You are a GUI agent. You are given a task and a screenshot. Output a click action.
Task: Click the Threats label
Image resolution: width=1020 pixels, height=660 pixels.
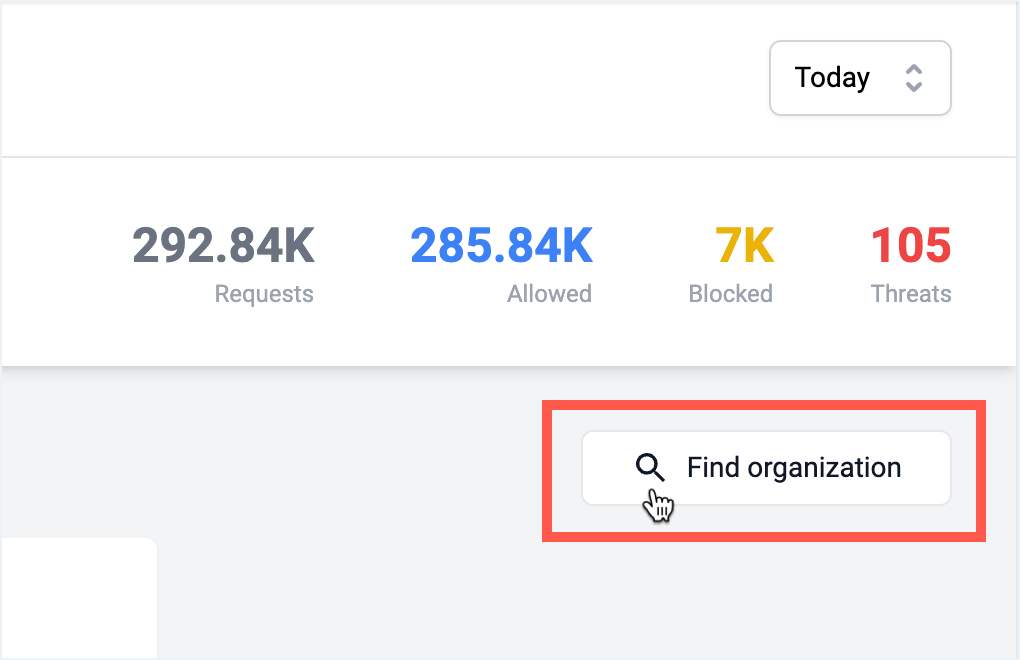coord(911,294)
